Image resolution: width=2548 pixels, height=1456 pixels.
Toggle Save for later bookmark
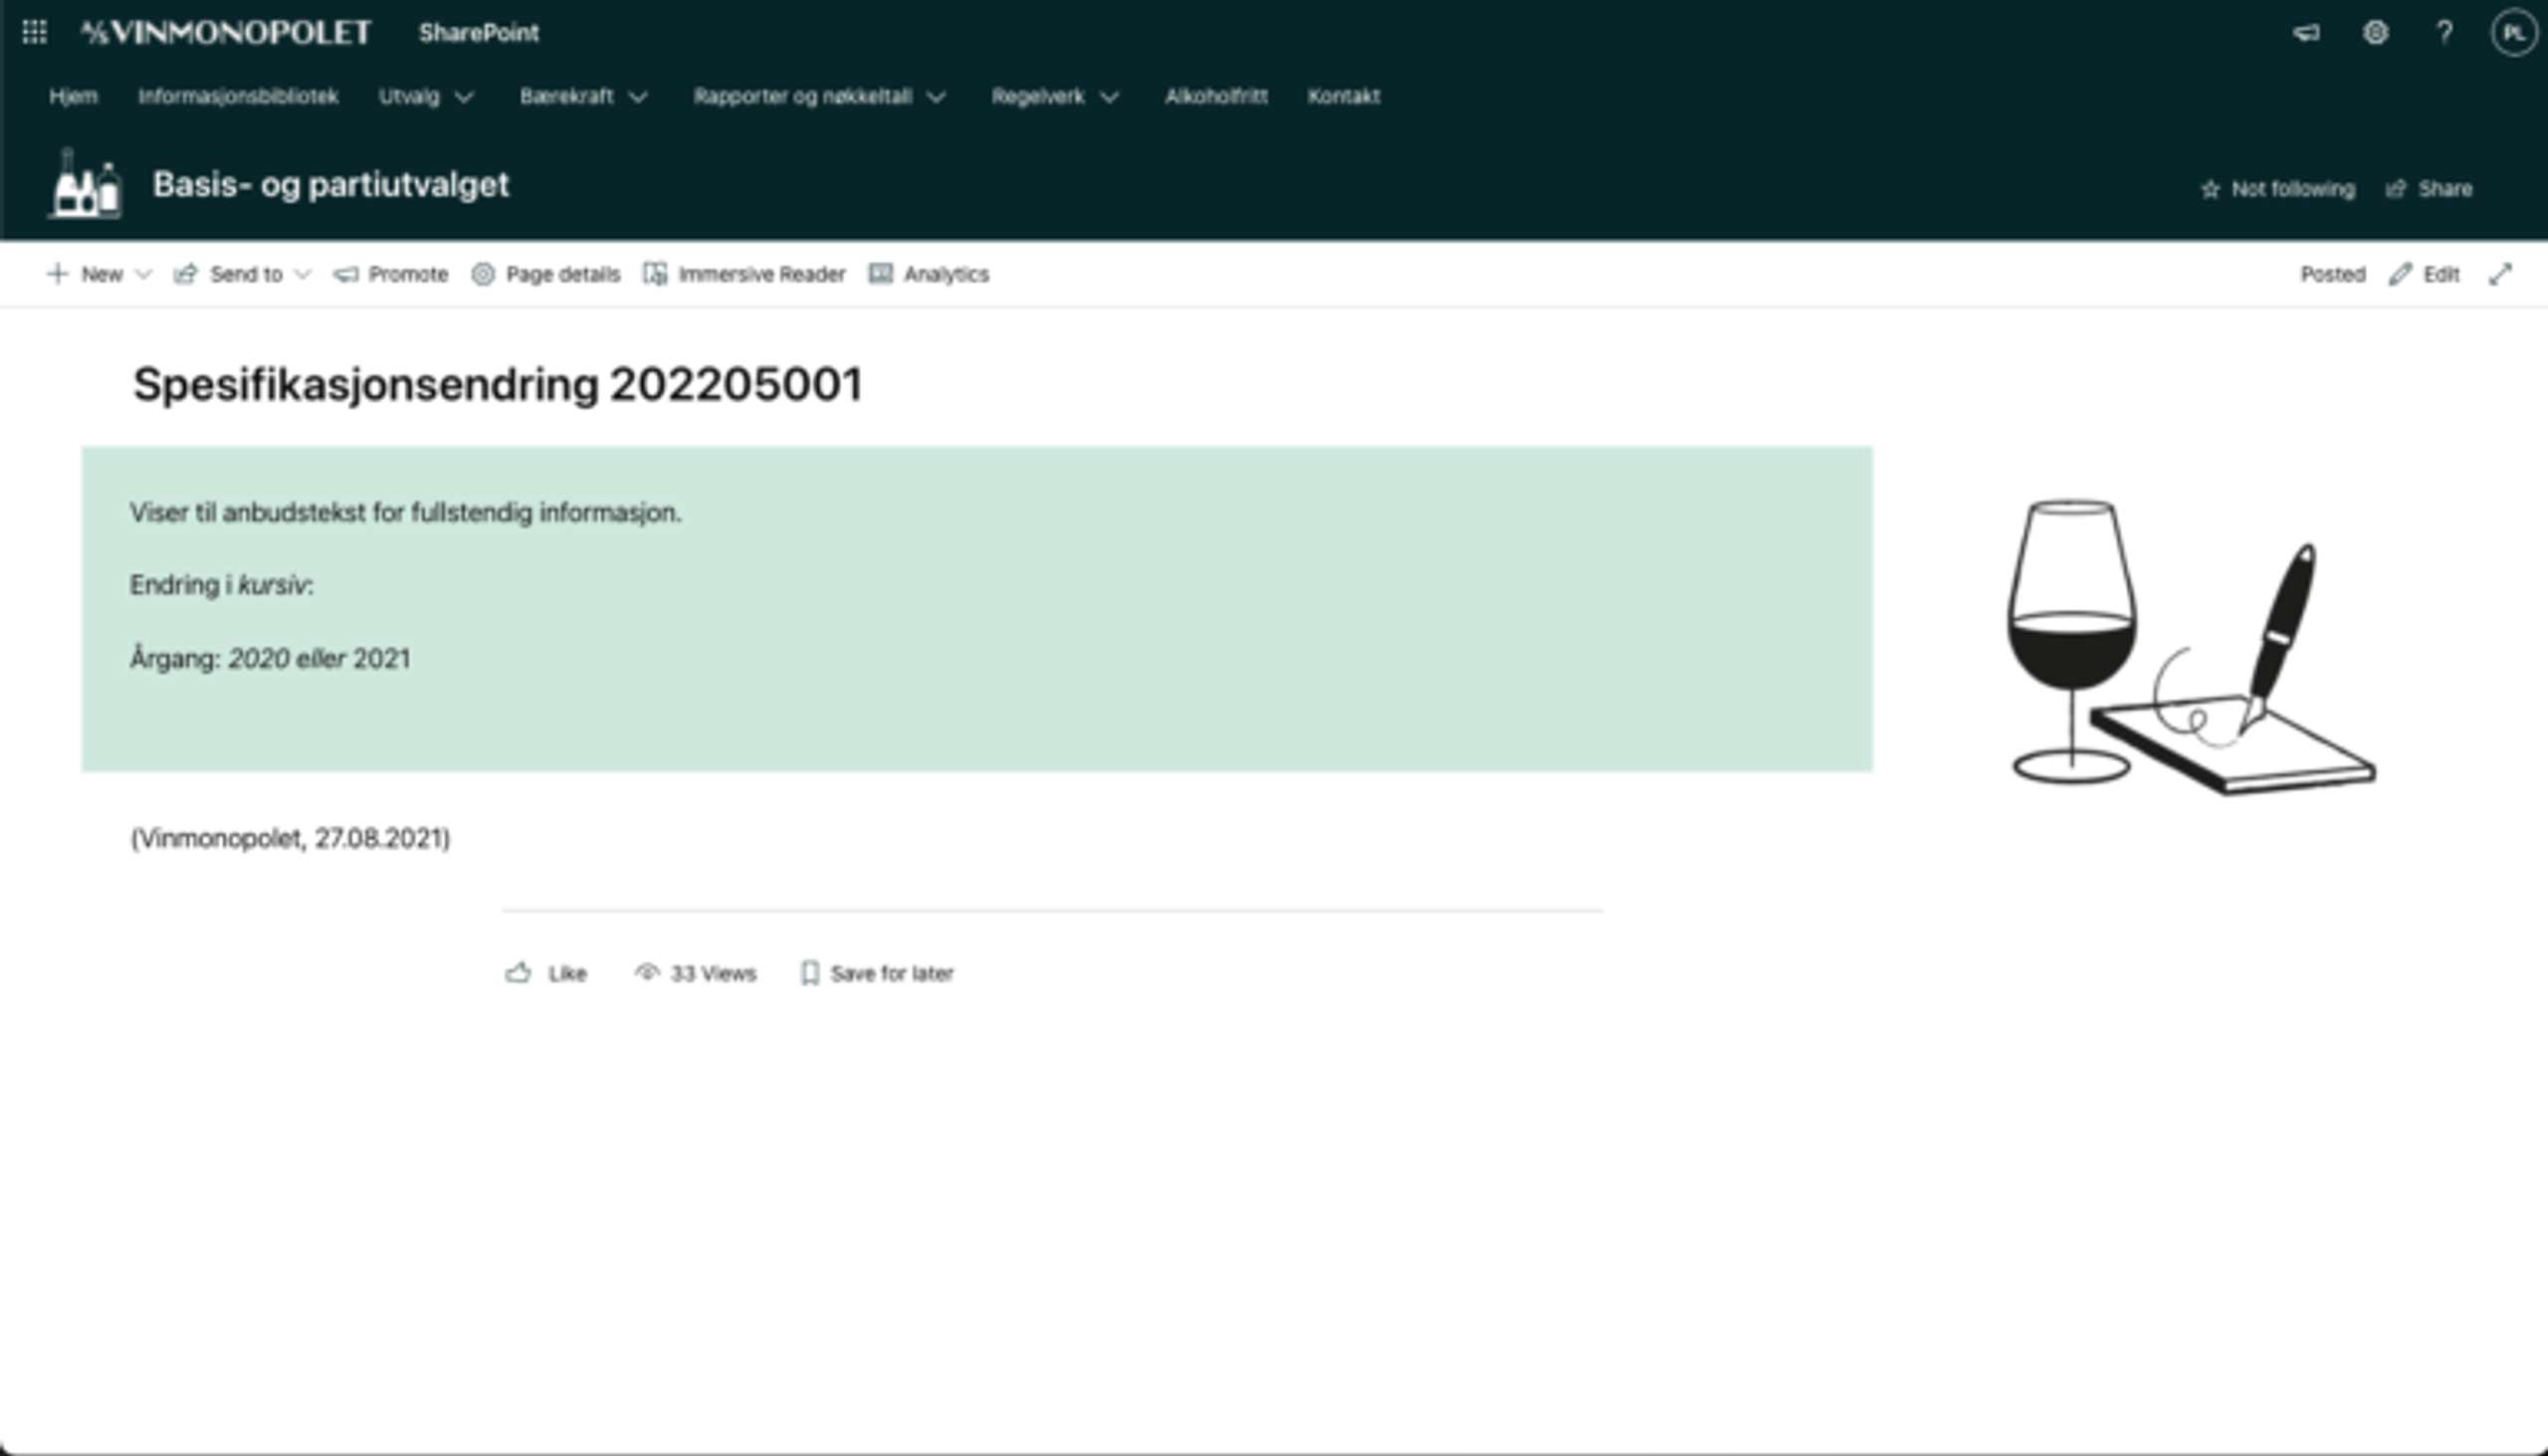[876, 973]
